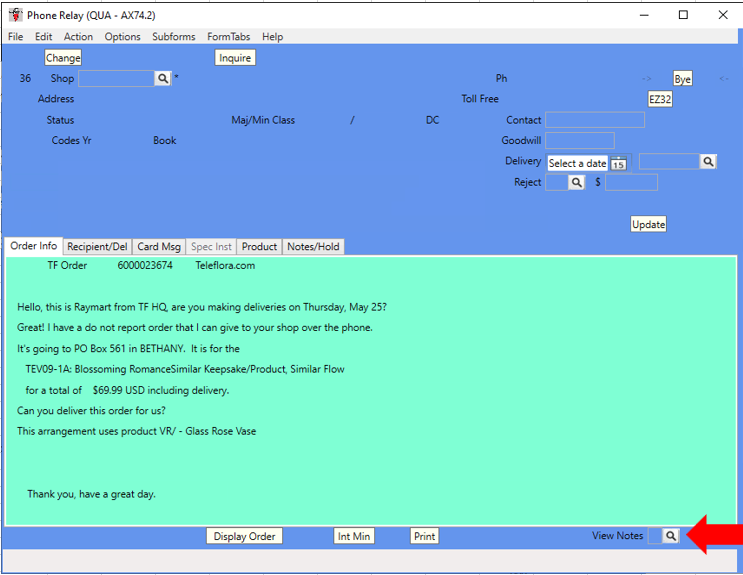Click the View Notes magnifier icon
The image size is (743, 575).
[671, 536]
